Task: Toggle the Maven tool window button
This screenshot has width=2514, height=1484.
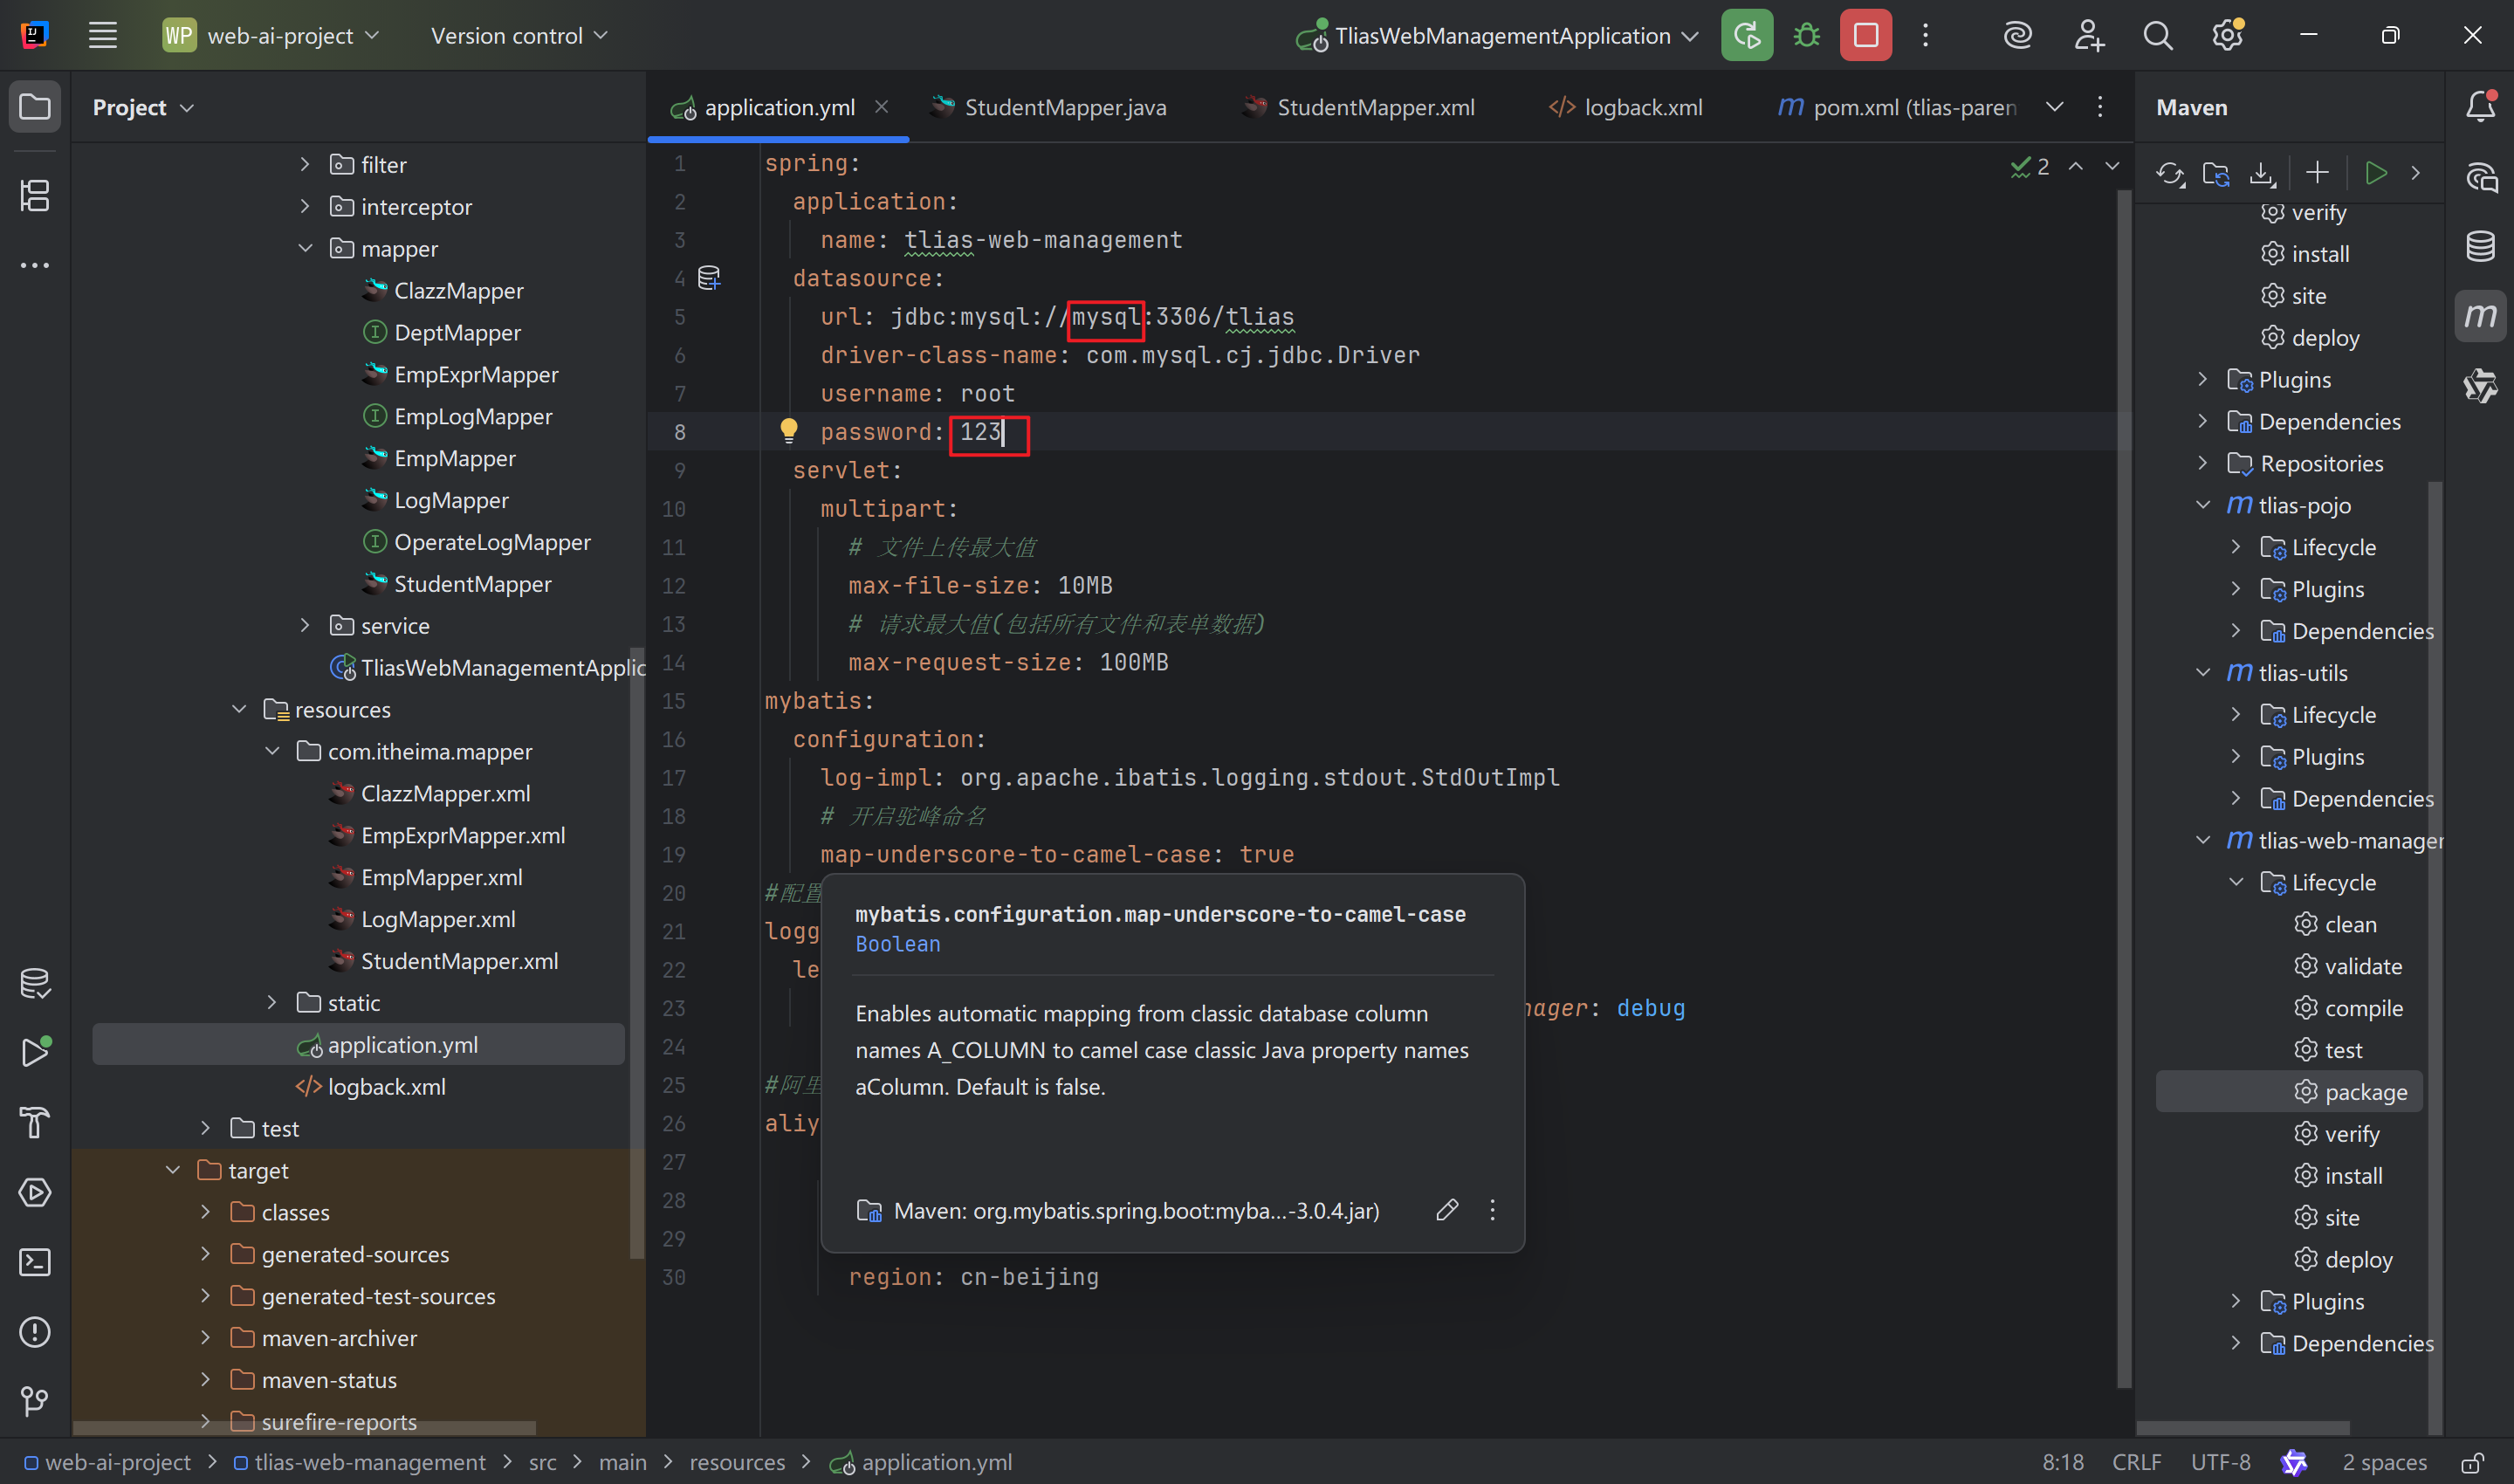Action: click(x=2480, y=316)
